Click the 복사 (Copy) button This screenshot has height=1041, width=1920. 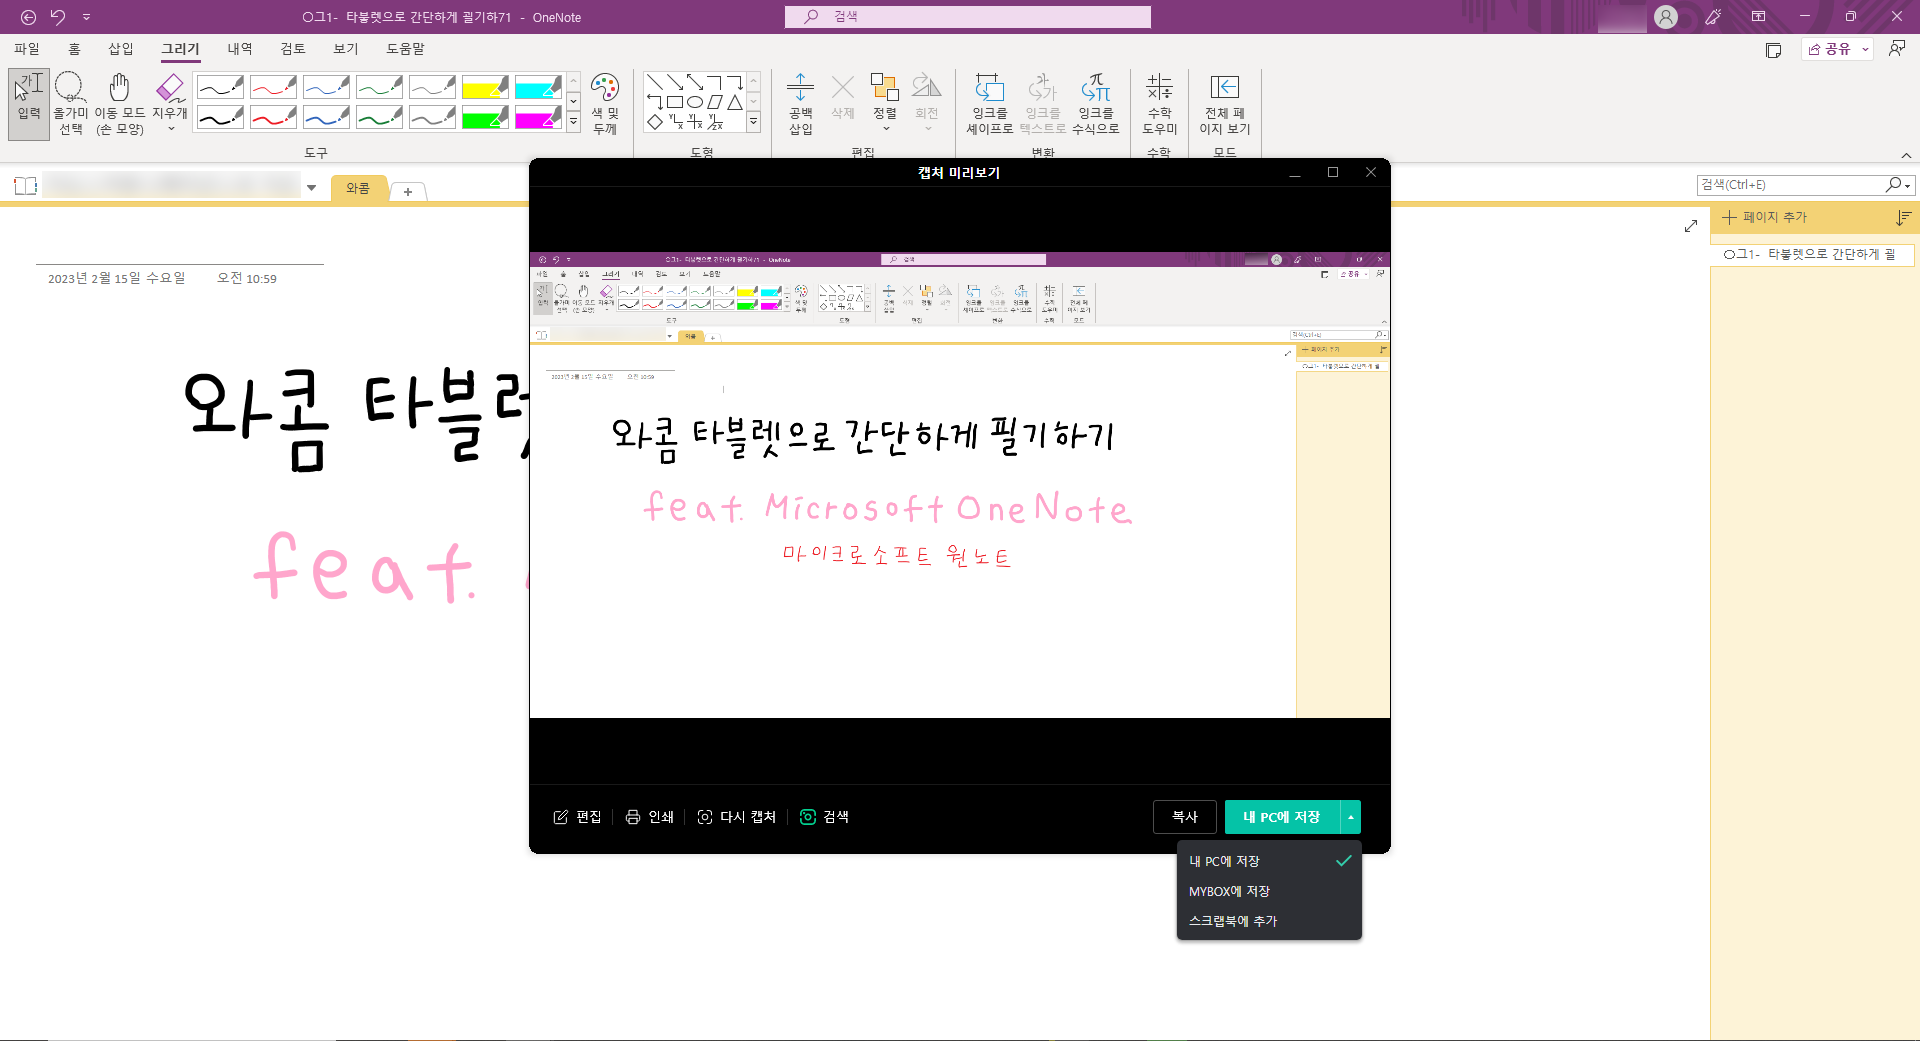click(1185, 817)
